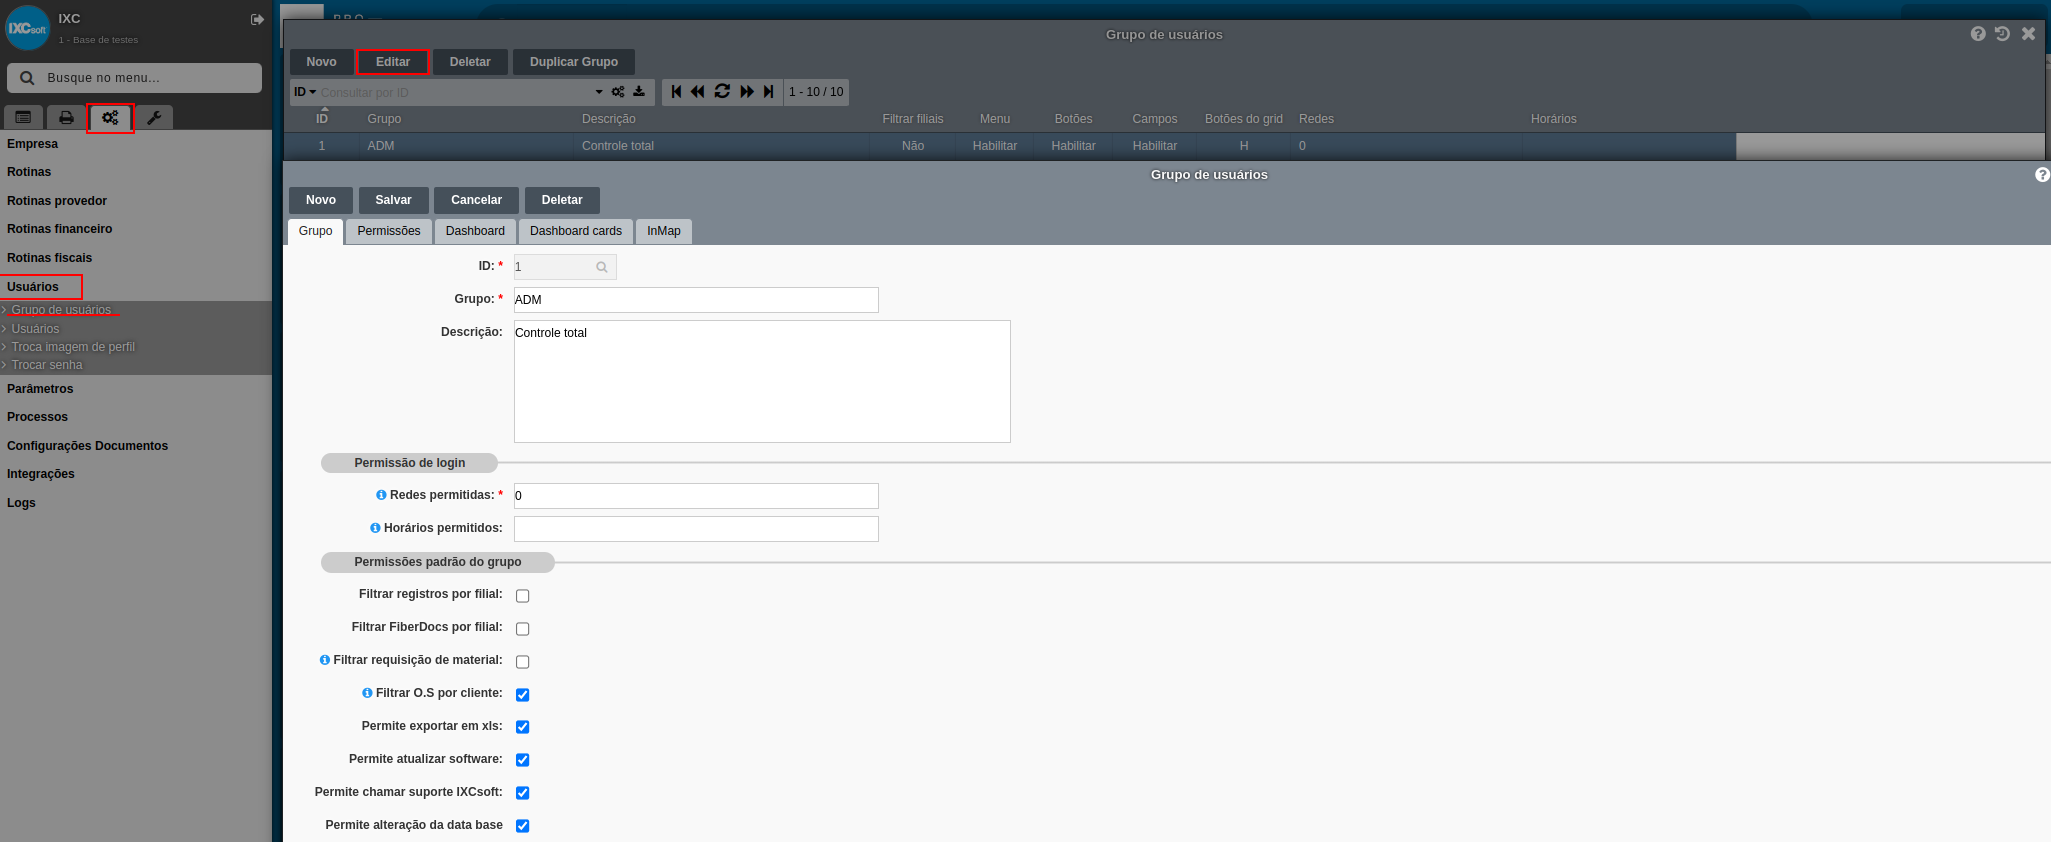This screenshot has height=842, width=2051.
Task: Open Troca imagem de perfil menu item
Action: (x=73, y=347)
